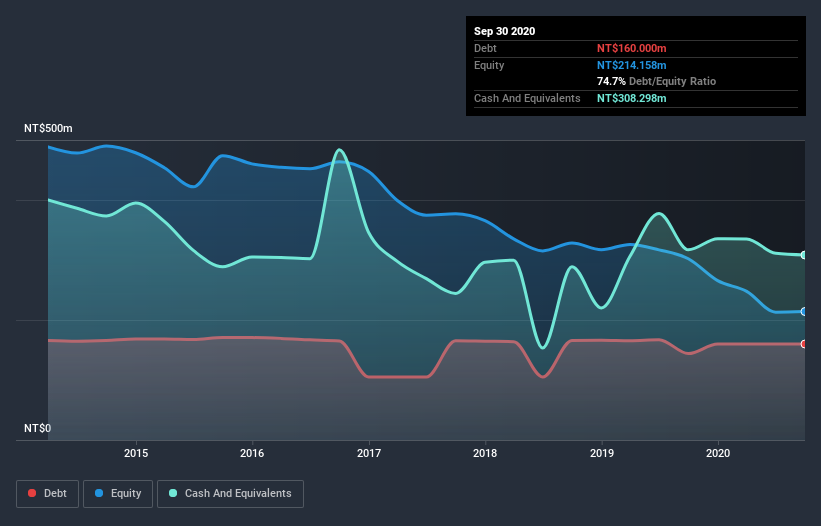Select the 2016 x-axis label
Screen dimensions: 821x526
tap(252, 453)
